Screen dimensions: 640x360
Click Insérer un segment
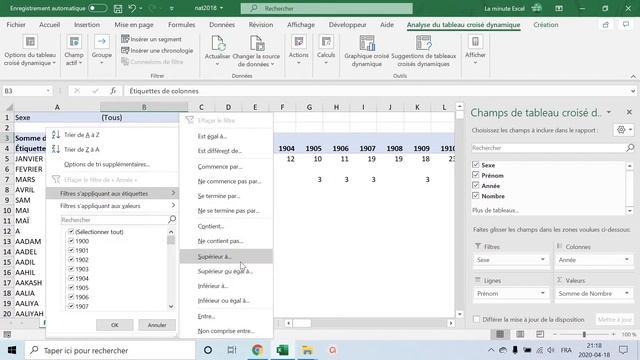(151, 39)
